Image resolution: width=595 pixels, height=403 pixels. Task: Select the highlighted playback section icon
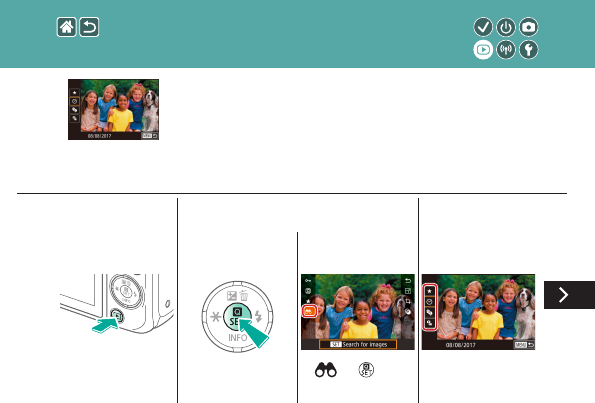click(483, 50)
